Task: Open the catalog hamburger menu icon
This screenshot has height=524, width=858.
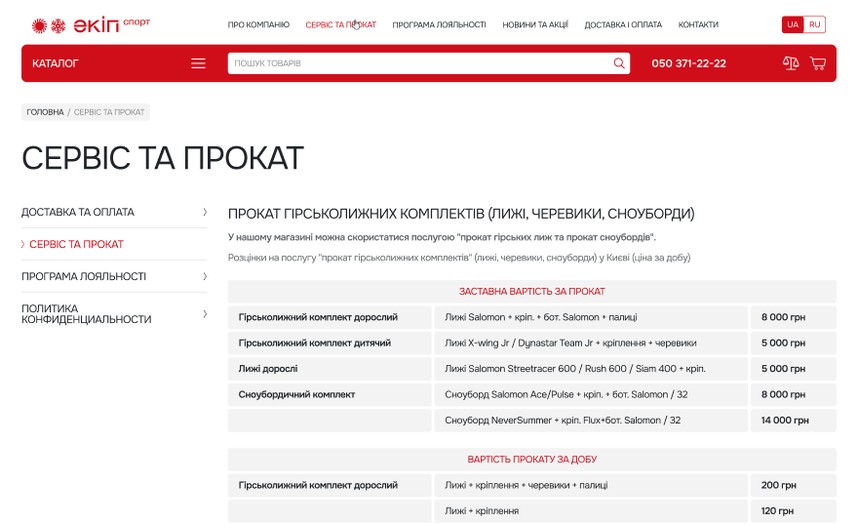Action: tap(198, 63)
